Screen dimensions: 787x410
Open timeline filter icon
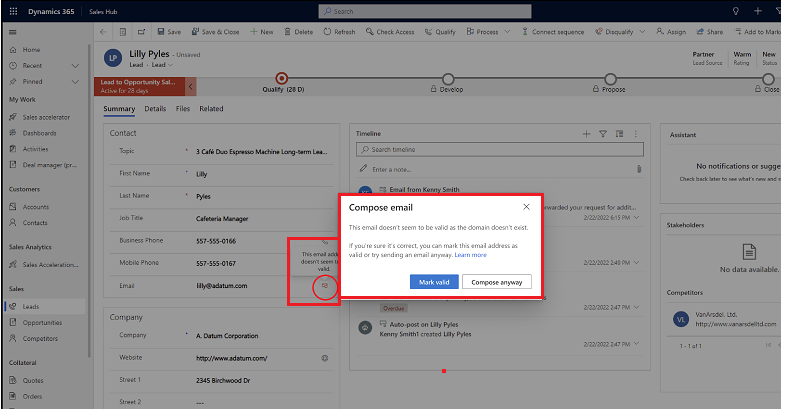click(x=603, y=133)
